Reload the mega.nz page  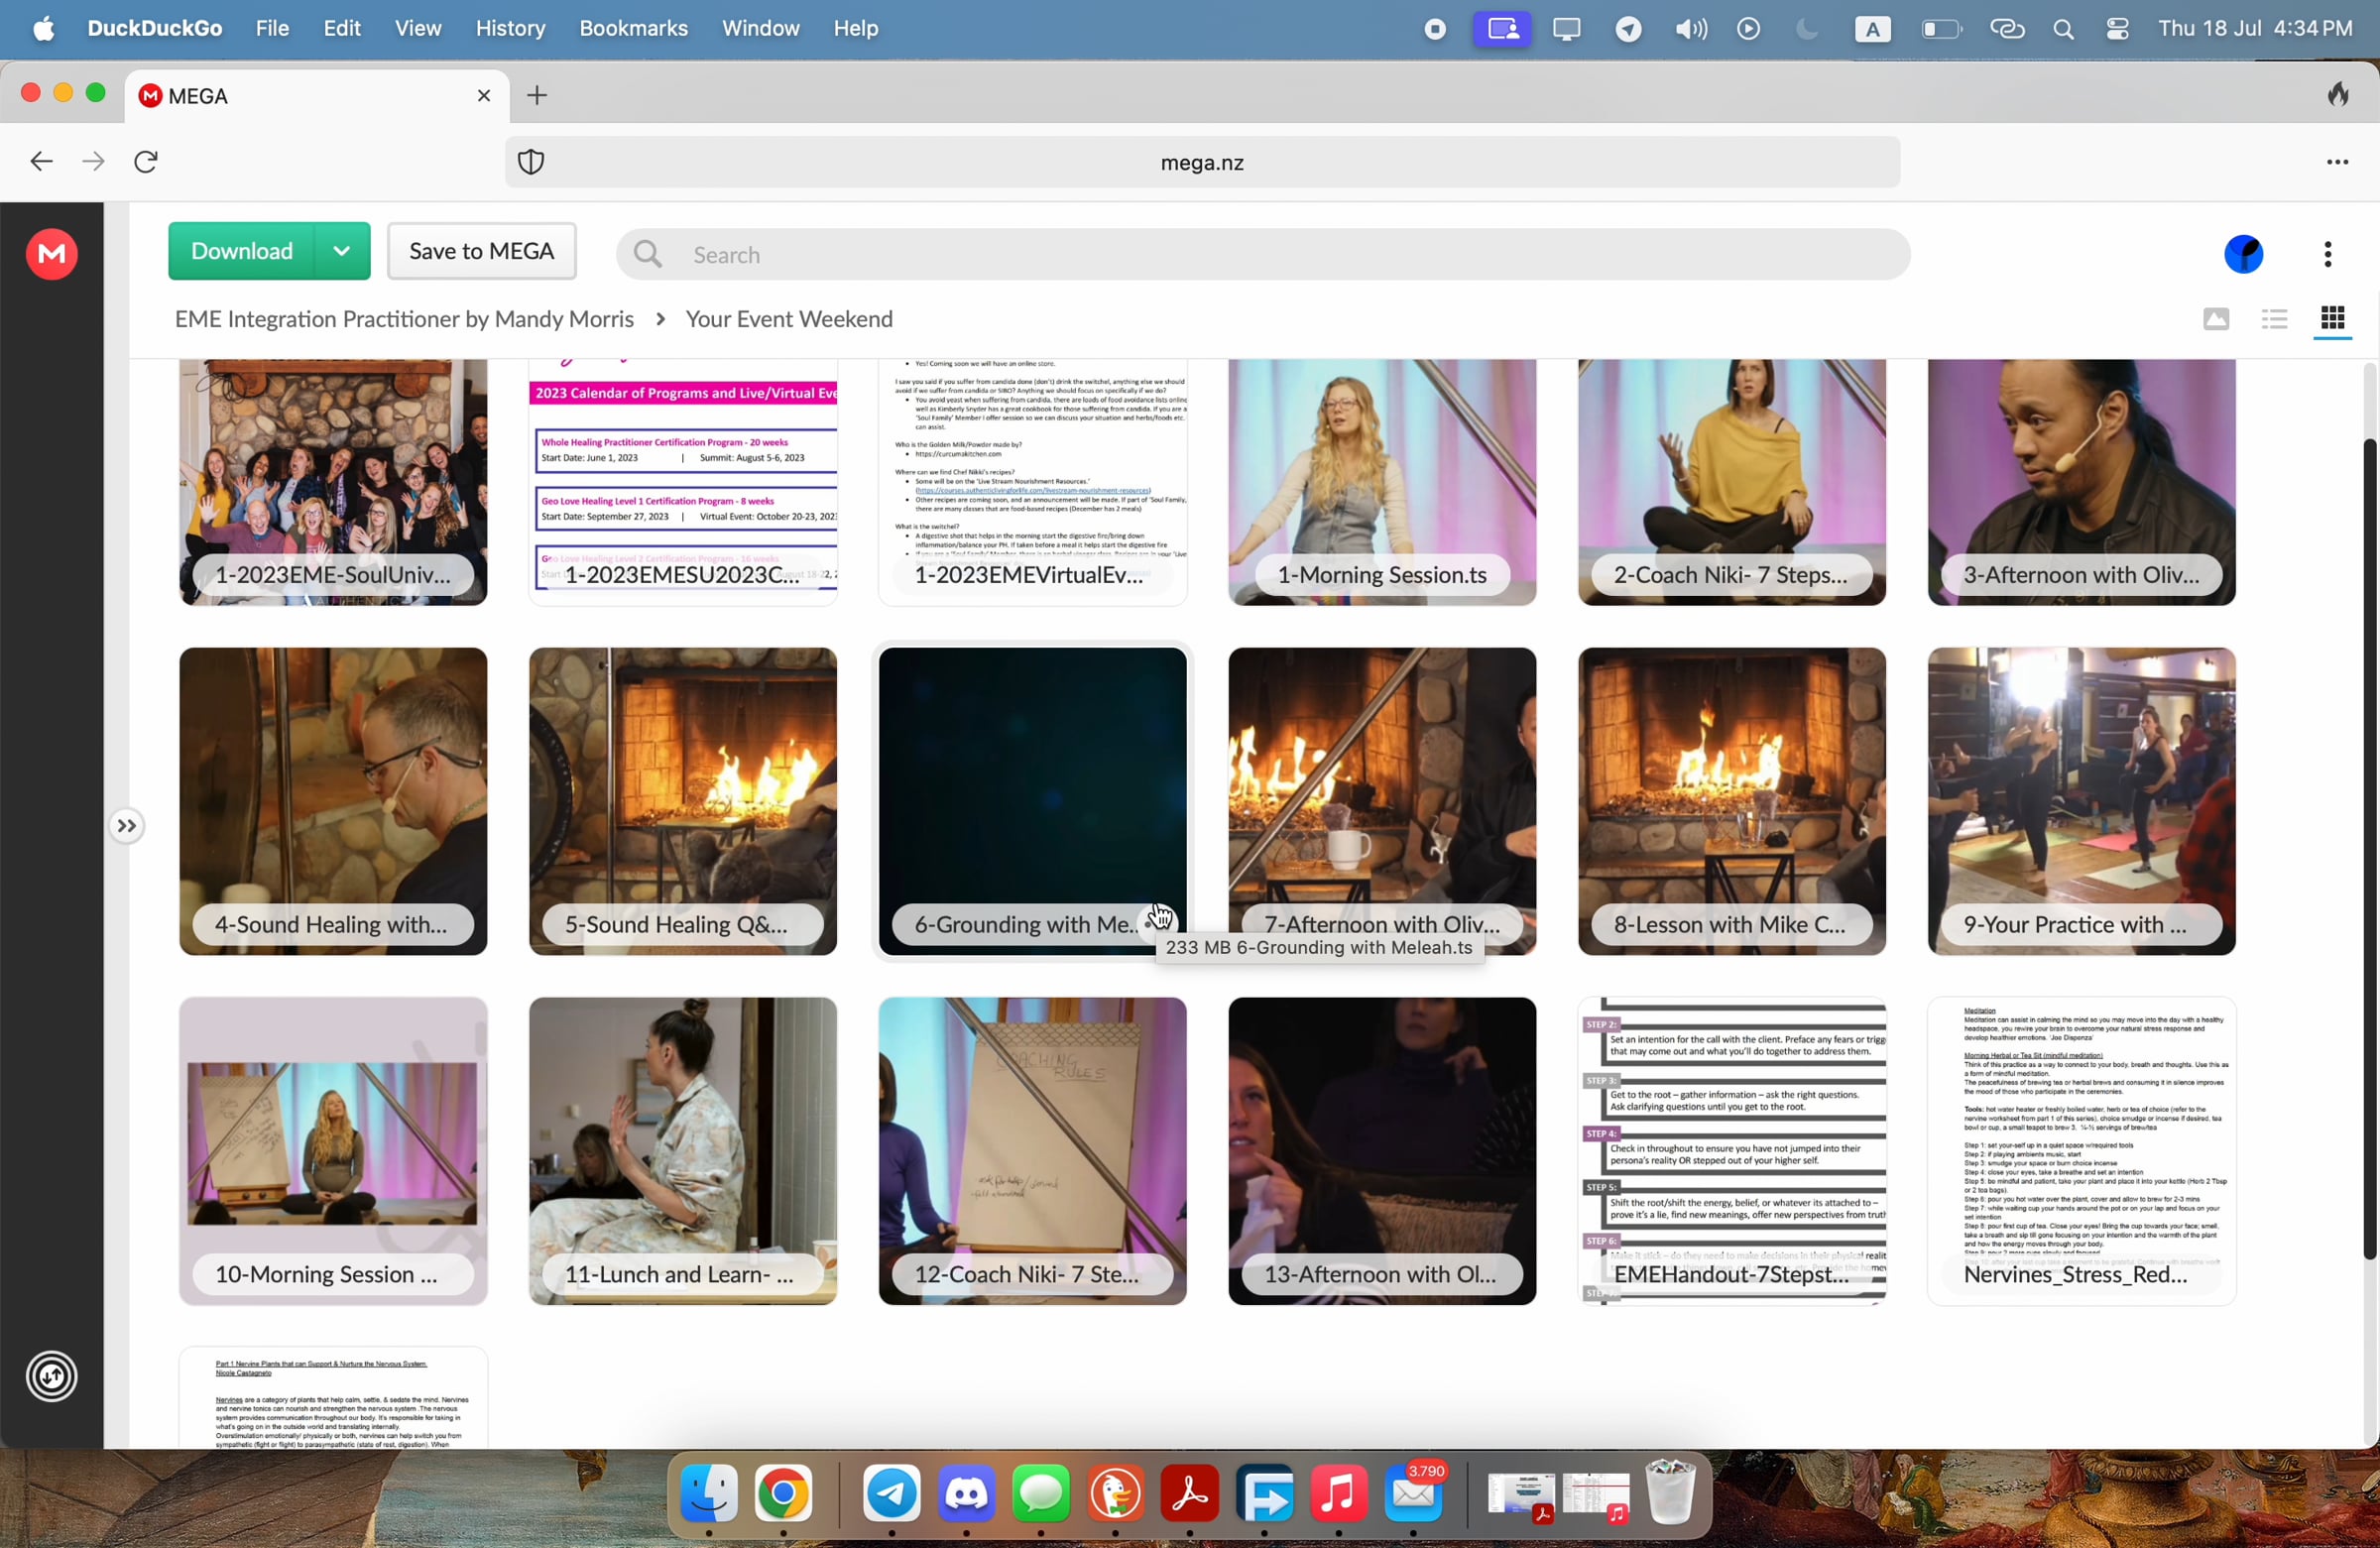(146, 162)
